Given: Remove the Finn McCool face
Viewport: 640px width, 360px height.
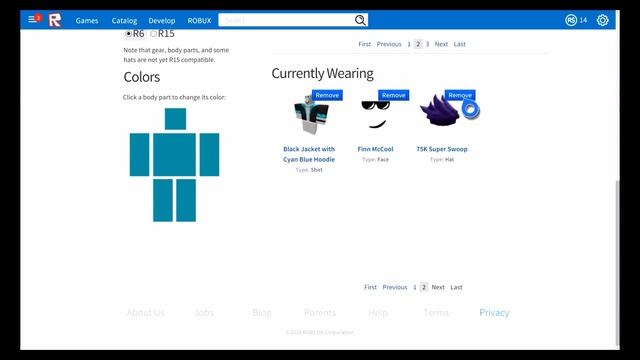Looking at the screenshot, I should pos(393,95).
